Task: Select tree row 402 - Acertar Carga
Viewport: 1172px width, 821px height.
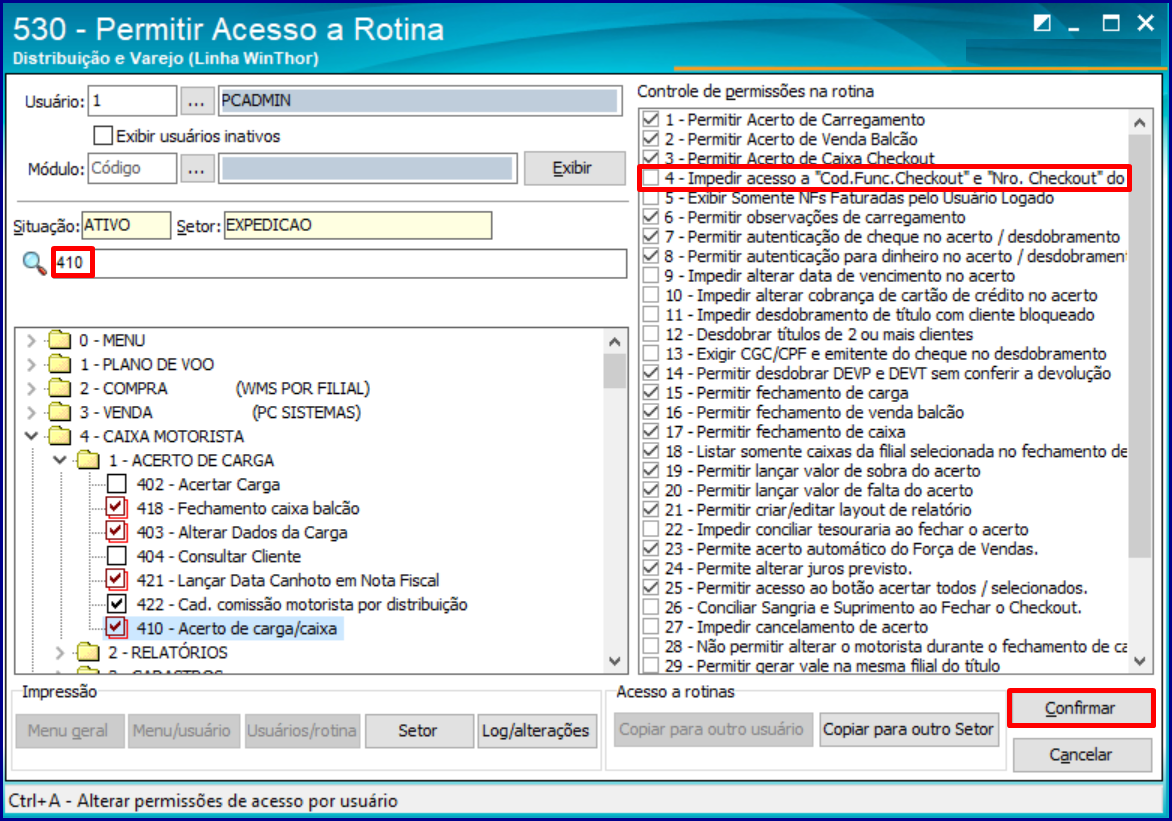Action: (x=209, y=485)
